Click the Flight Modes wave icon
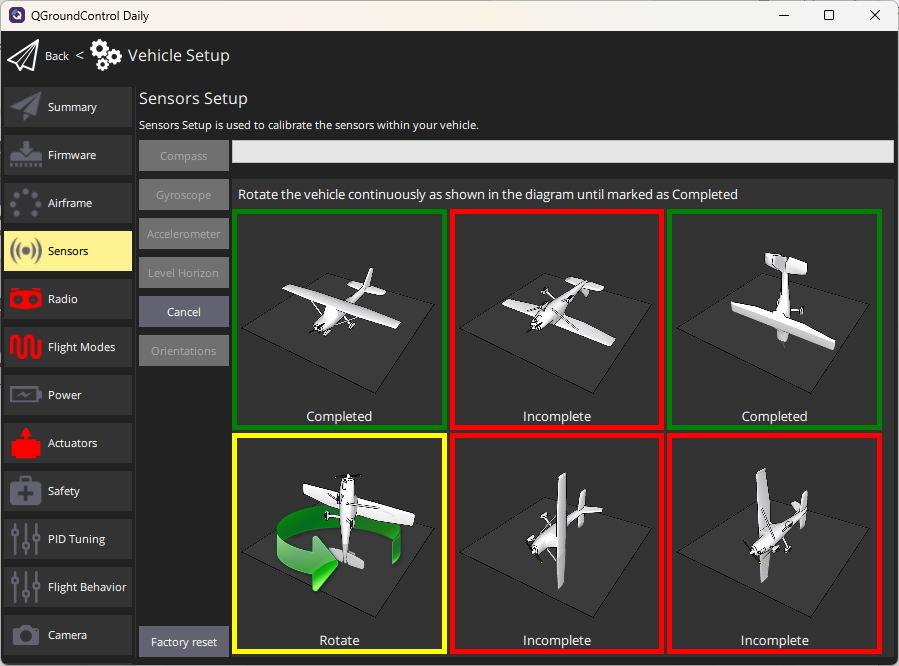This screenshot has width=899, height=666. pyautogui.click(x=26, y=347)
